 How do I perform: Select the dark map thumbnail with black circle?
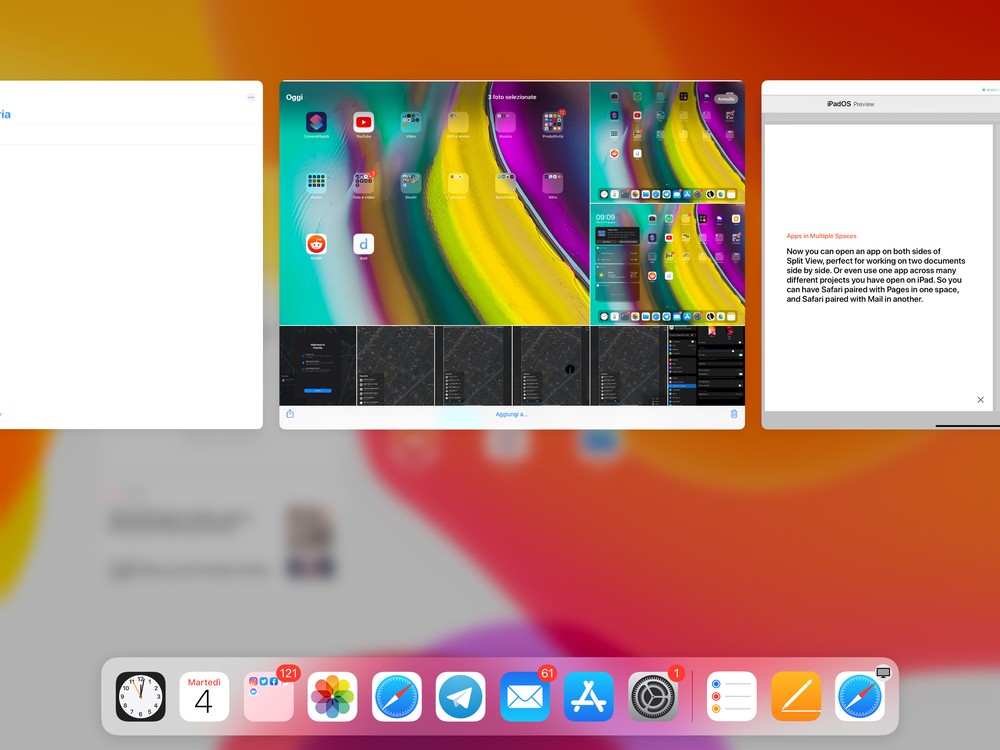(x=551, y=365)
